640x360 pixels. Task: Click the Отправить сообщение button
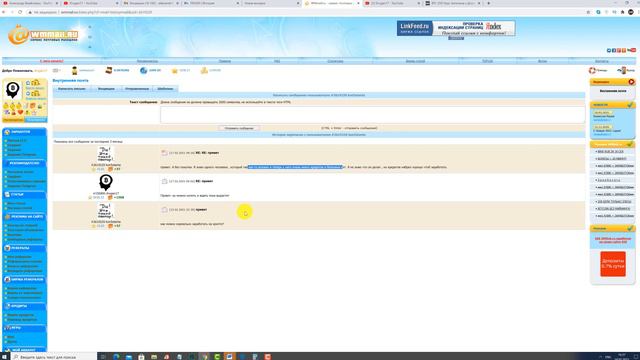point(239,128)
